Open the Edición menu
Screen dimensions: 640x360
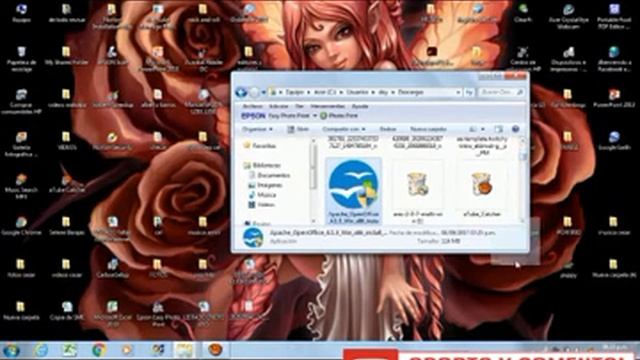(278, 106)
